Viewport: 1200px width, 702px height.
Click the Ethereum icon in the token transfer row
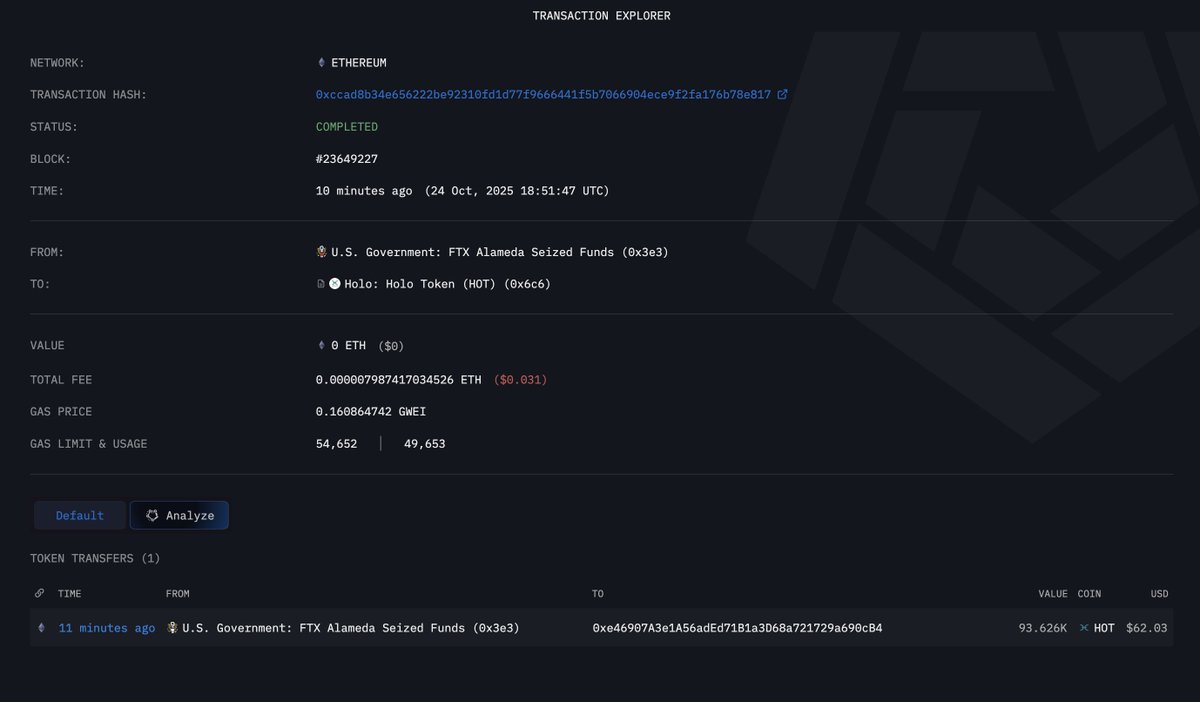[41, 628]
